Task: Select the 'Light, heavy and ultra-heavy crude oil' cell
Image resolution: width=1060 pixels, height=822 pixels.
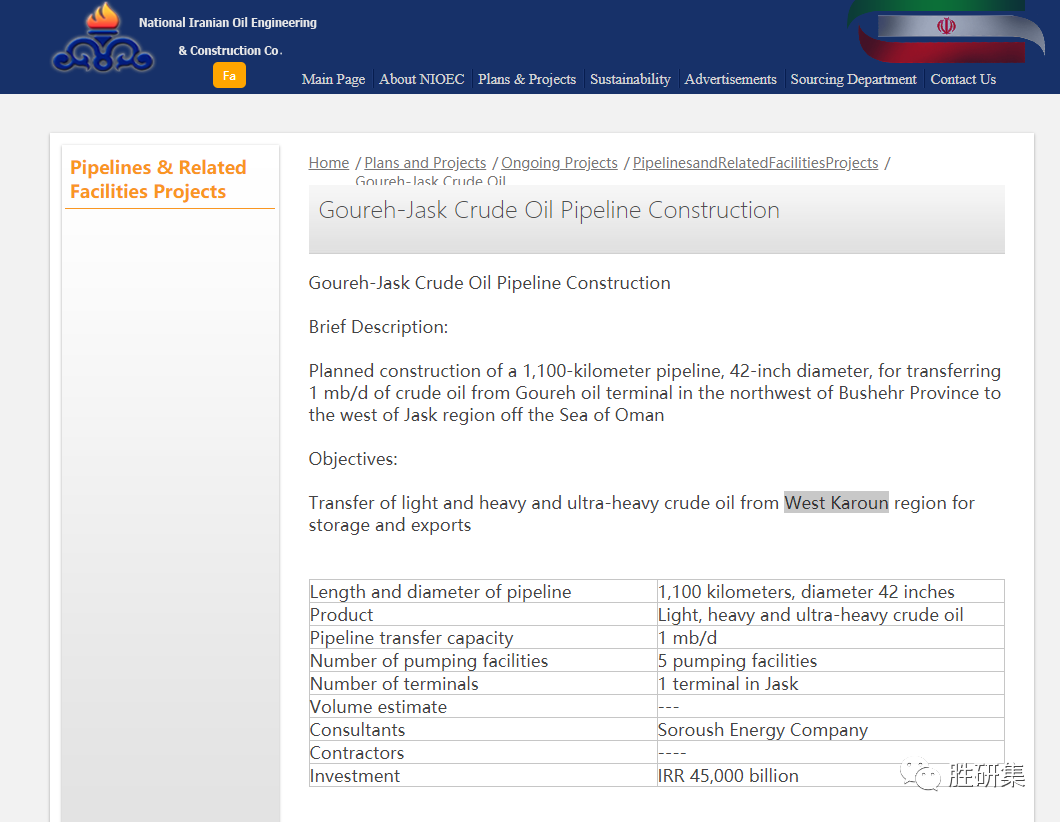Action: 830,614
